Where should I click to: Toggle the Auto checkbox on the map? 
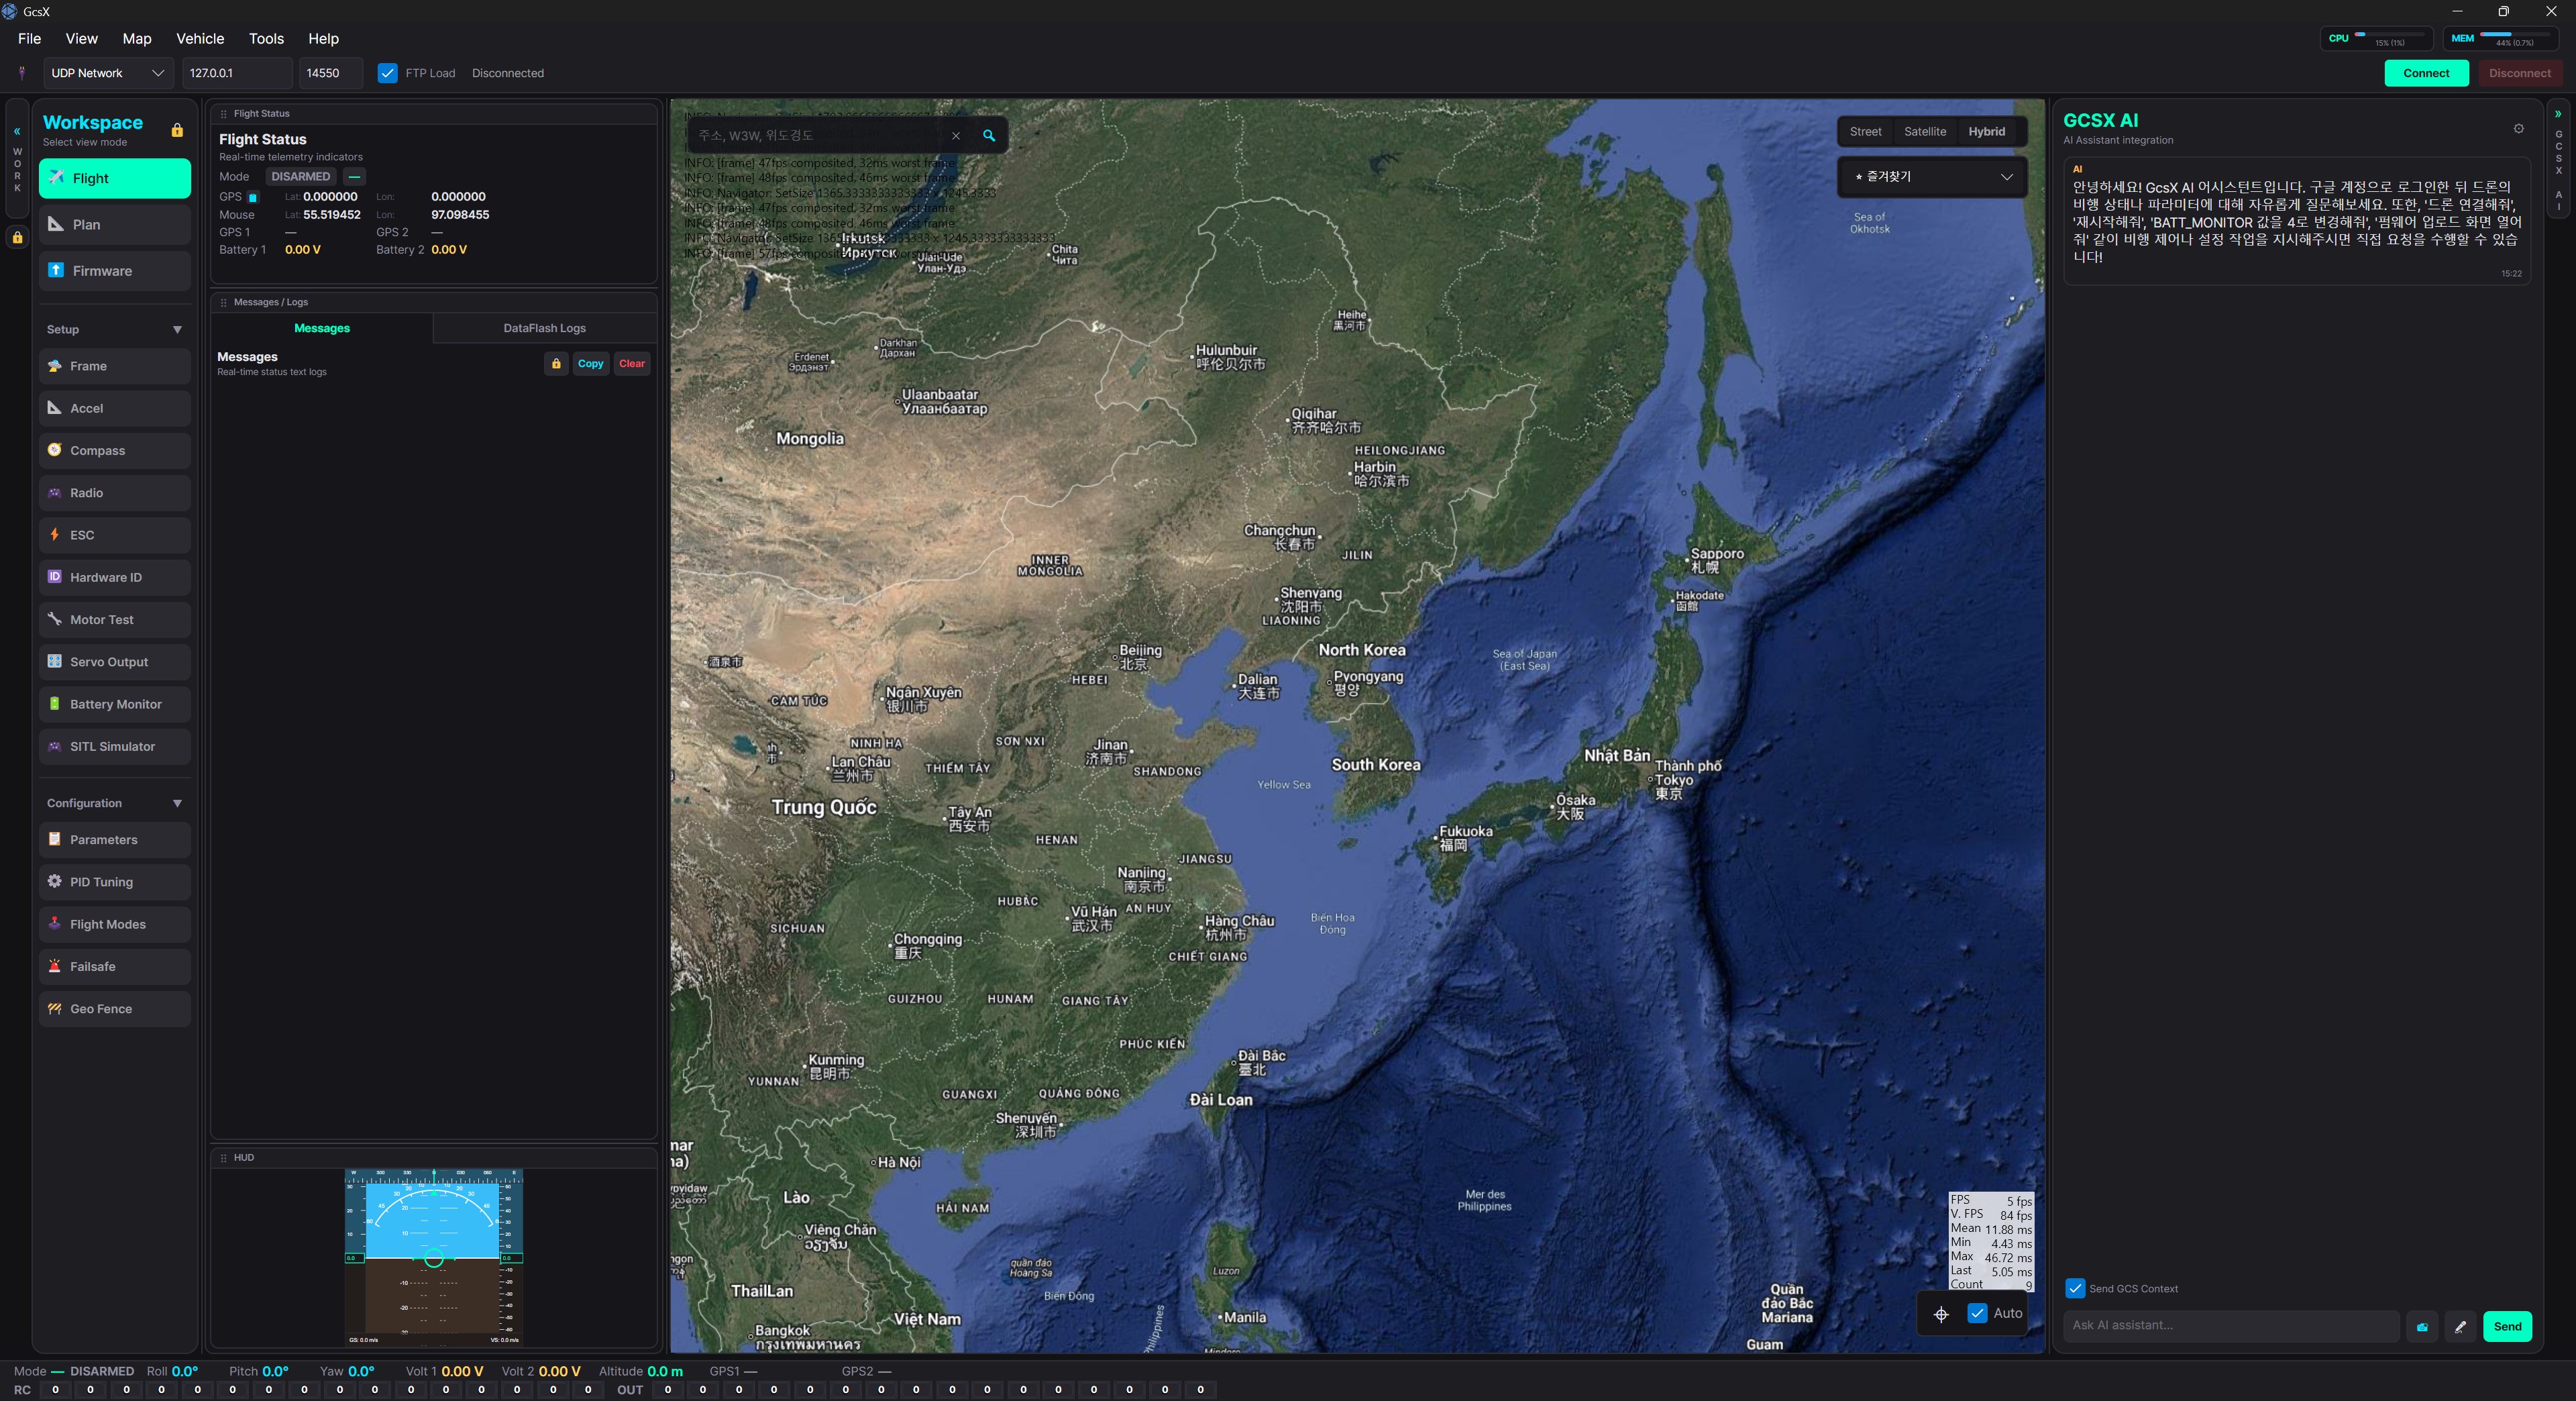(1977, 1313)
